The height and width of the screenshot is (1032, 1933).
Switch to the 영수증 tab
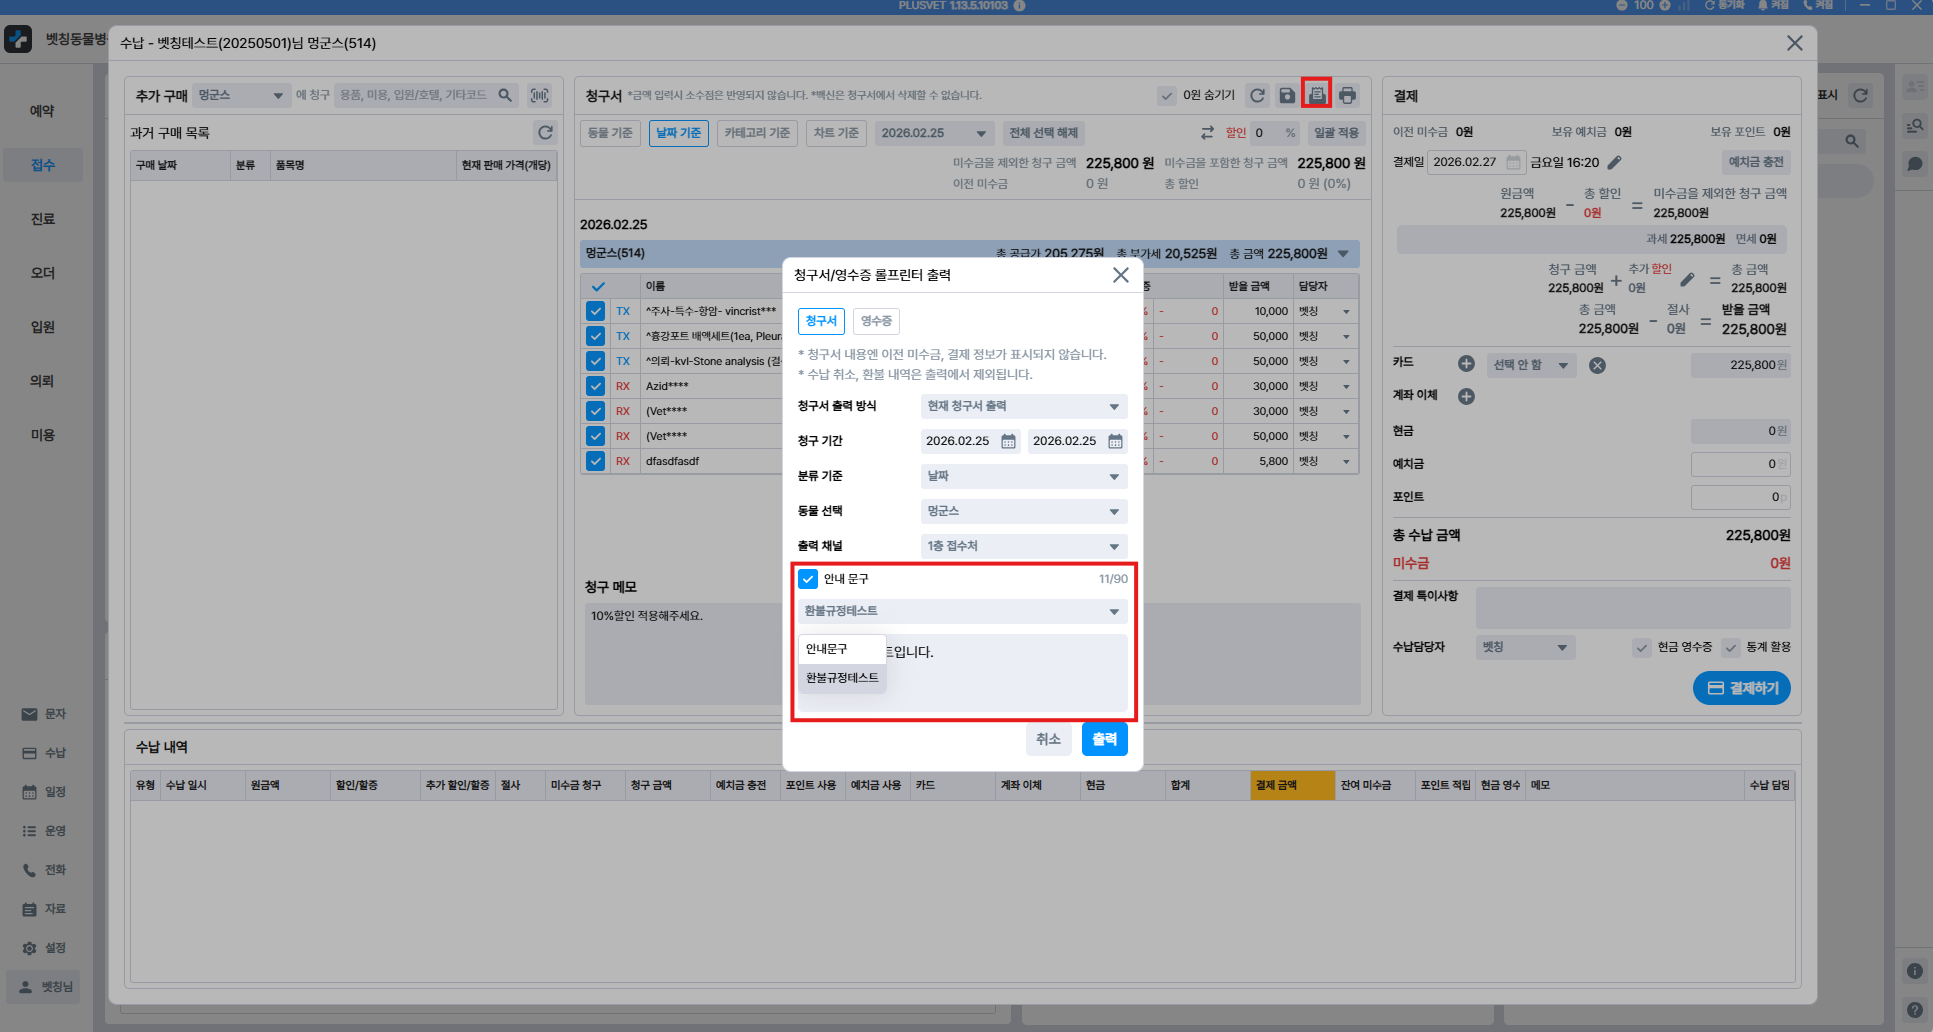876,321
